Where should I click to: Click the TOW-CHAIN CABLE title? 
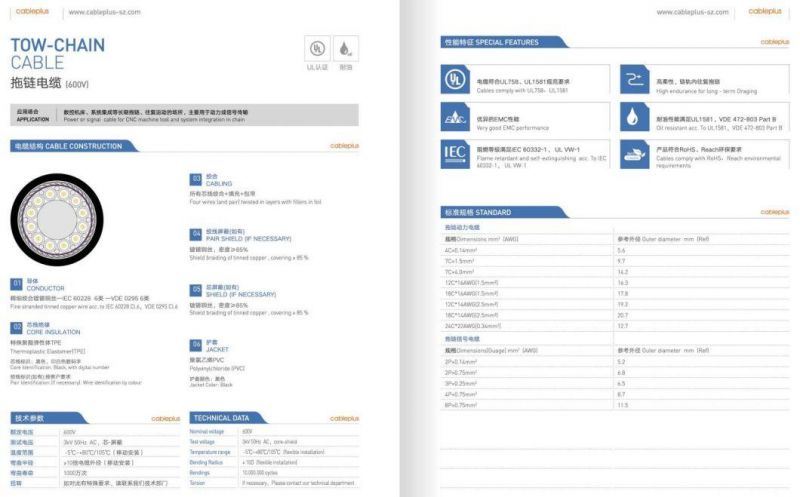coord(58,54)
